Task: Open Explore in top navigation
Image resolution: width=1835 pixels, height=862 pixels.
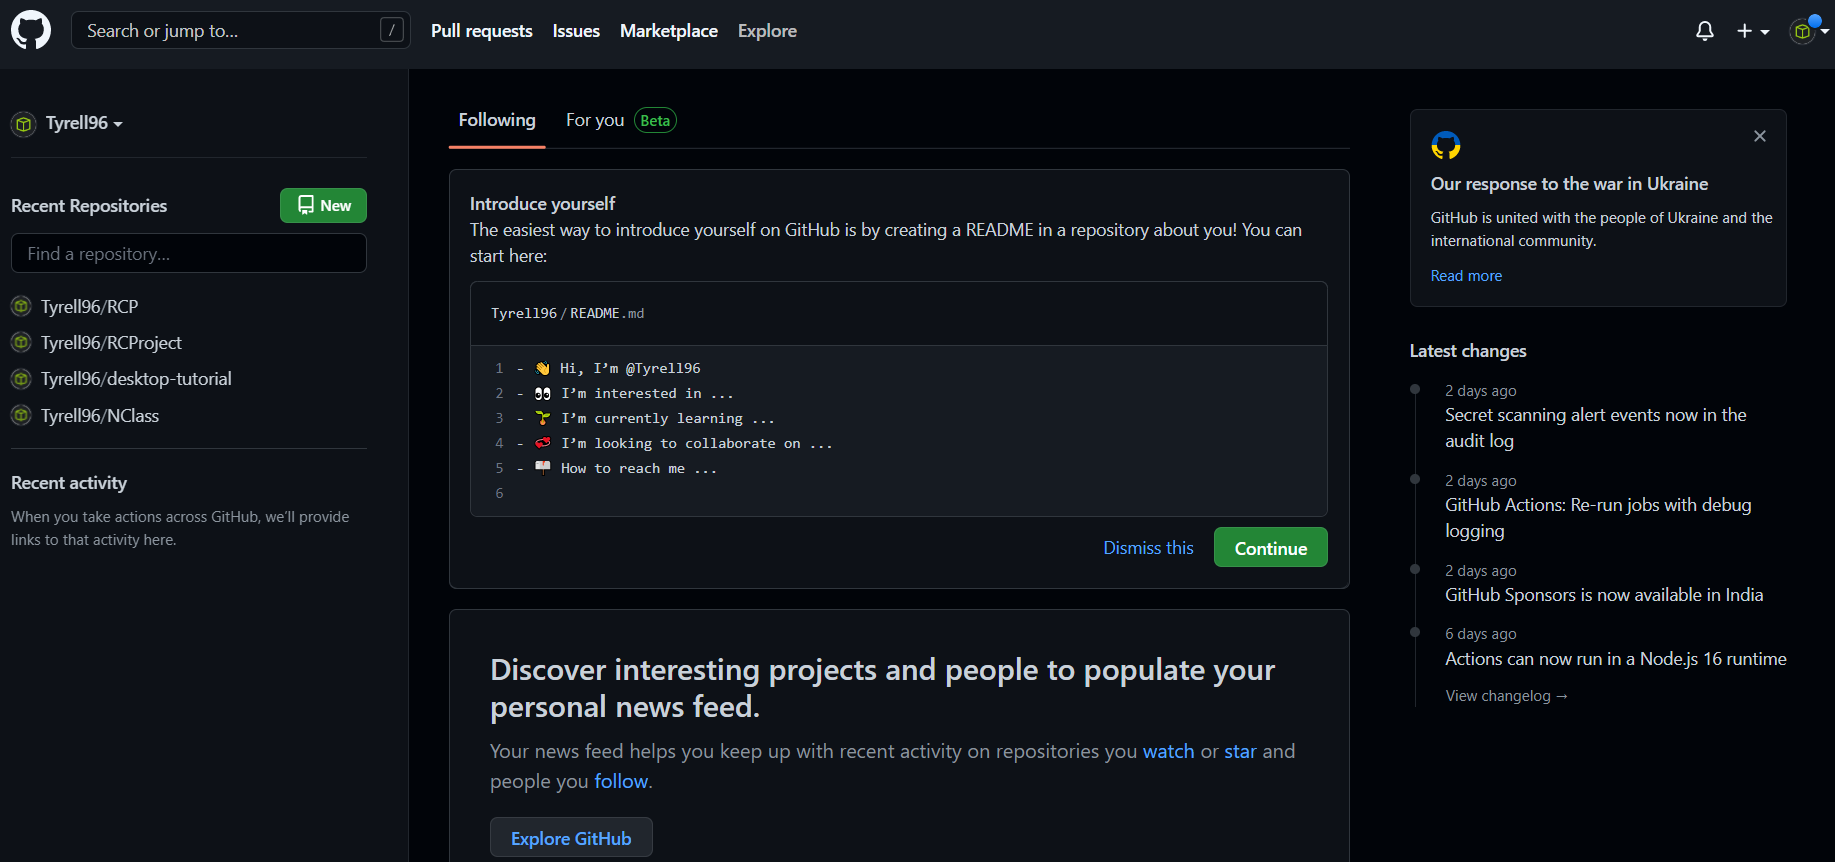Action: coord(767,31)
